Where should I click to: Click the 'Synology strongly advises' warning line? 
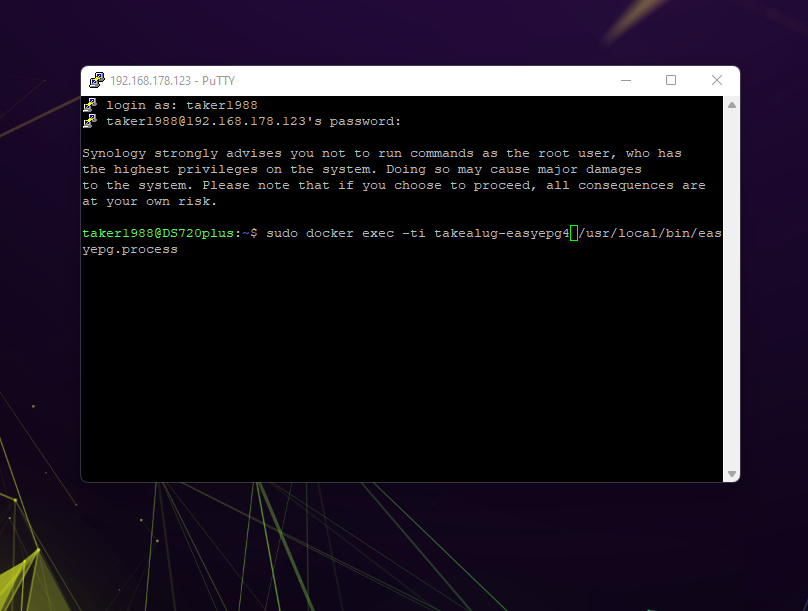point(382,154)
